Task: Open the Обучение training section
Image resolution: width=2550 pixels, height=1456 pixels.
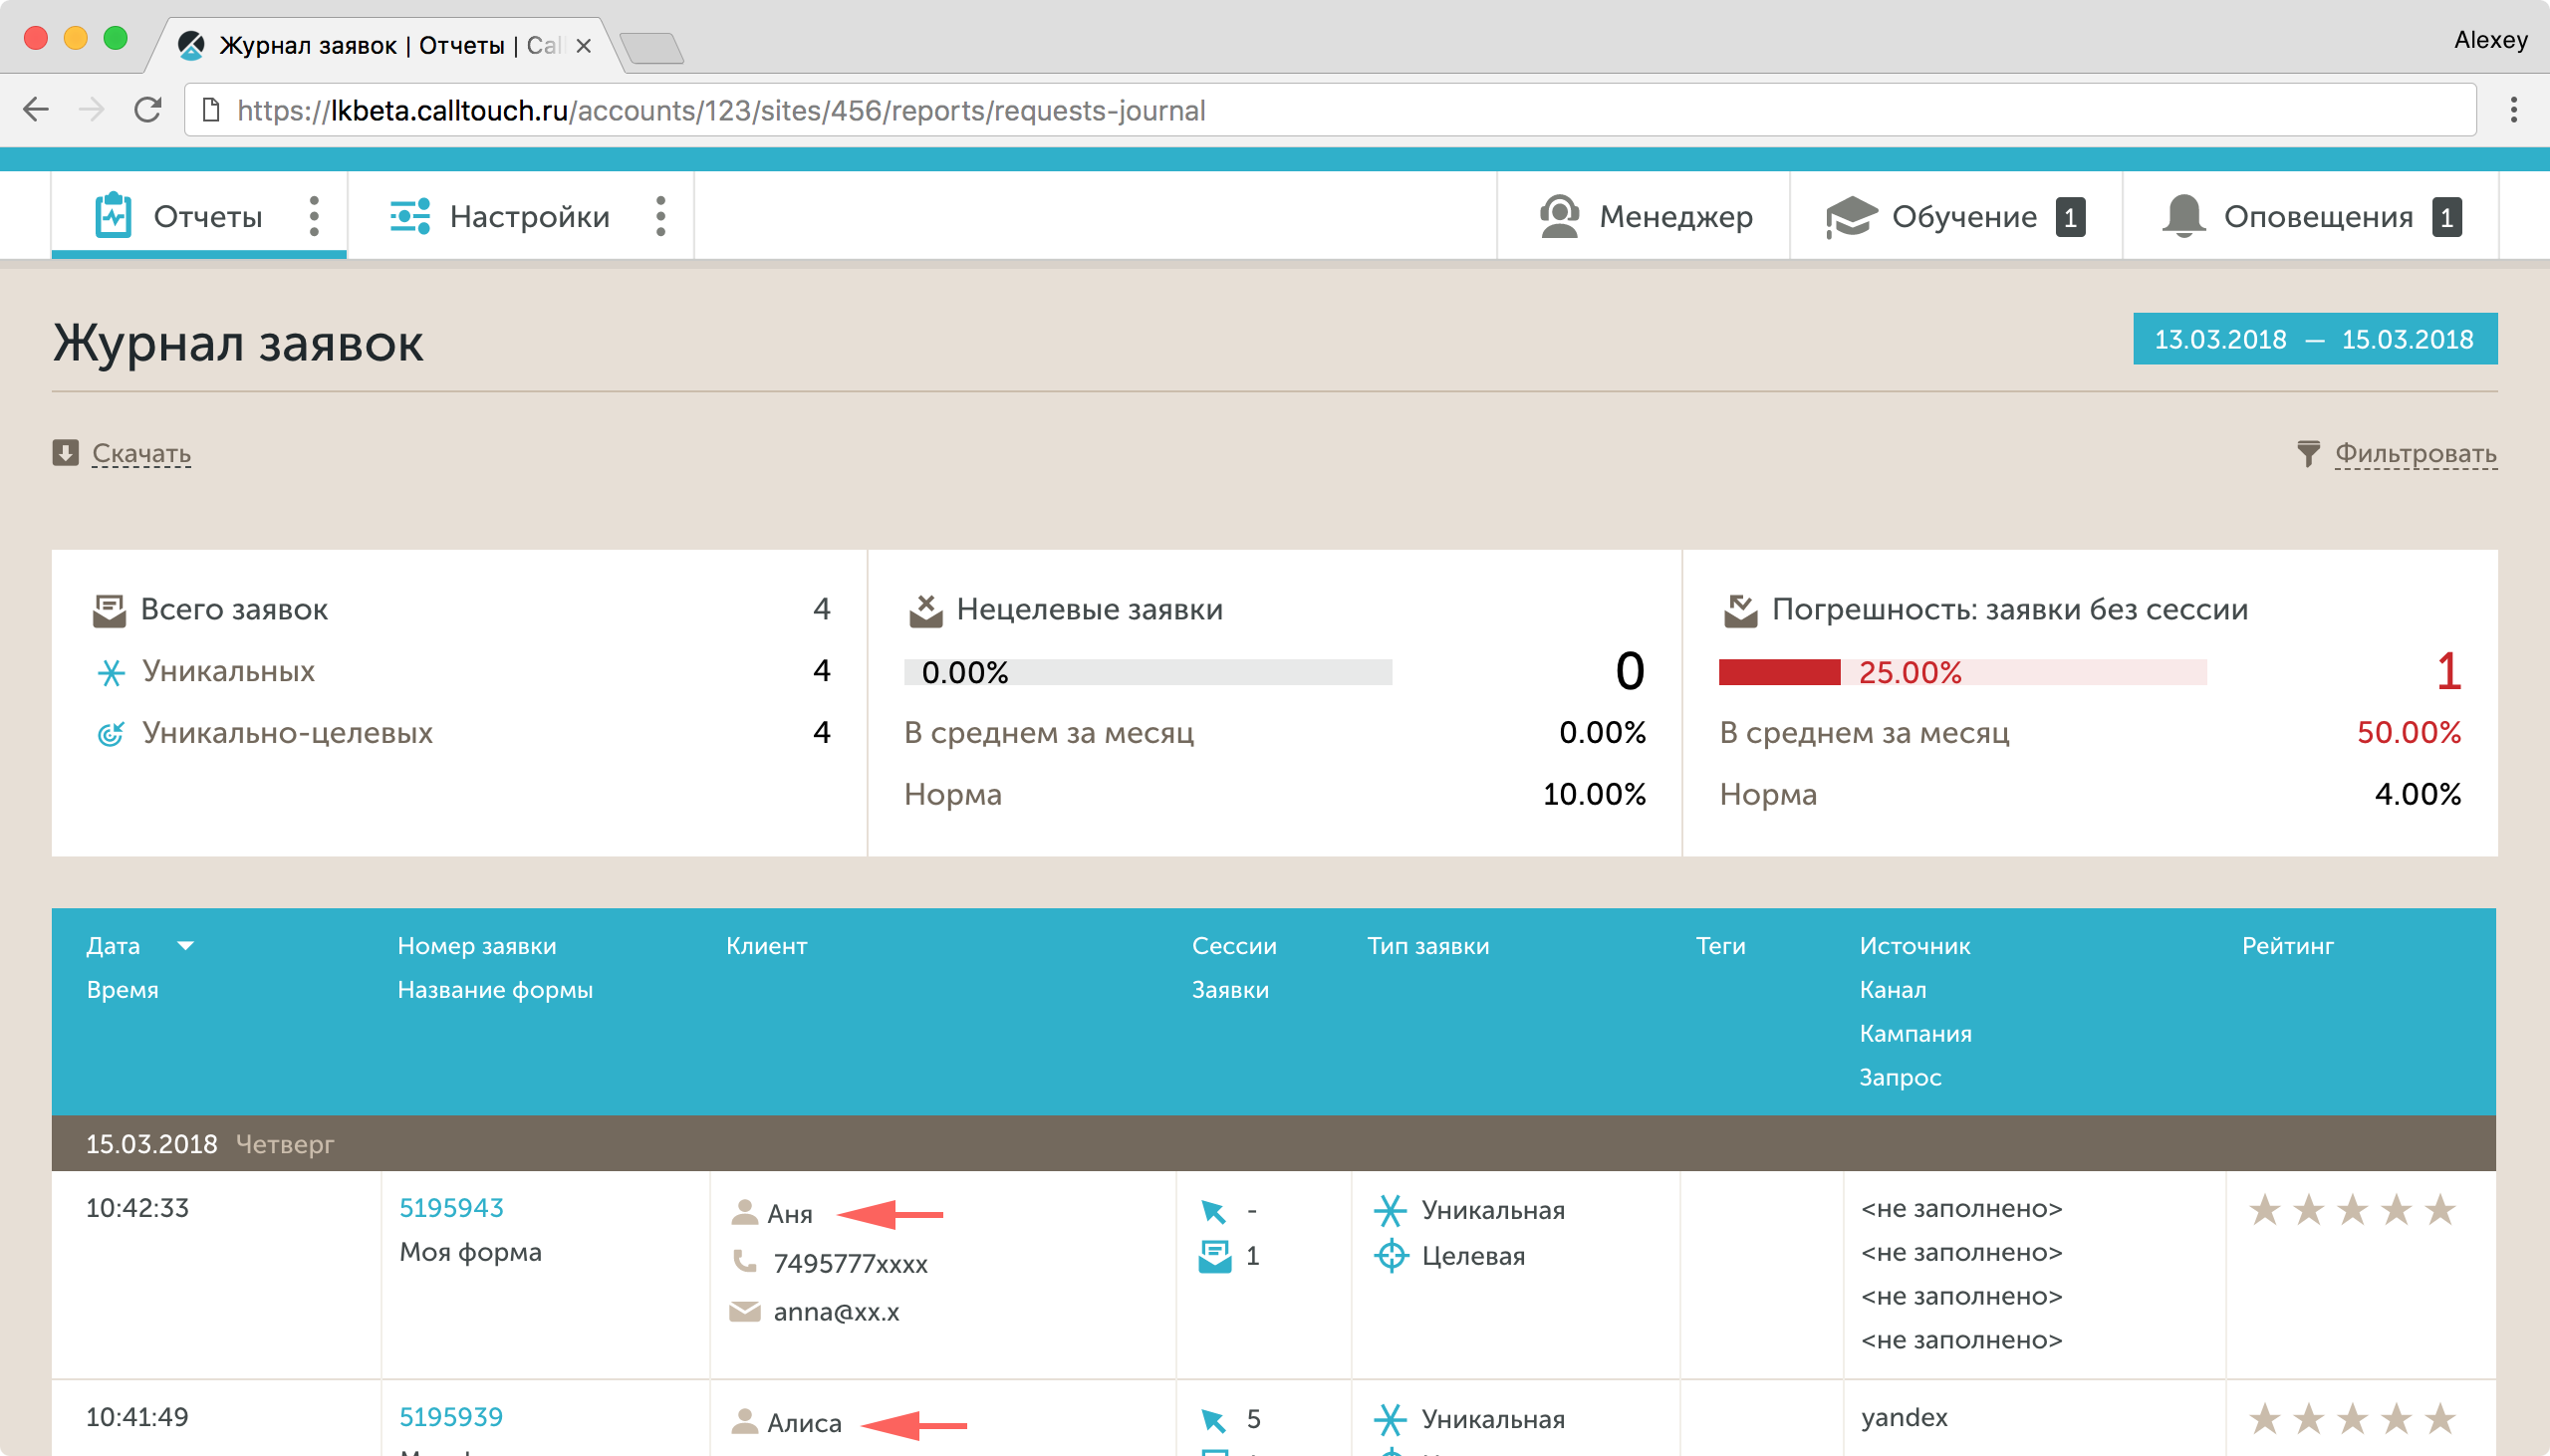Action: pyautogui.click(x=1956, y=216)
